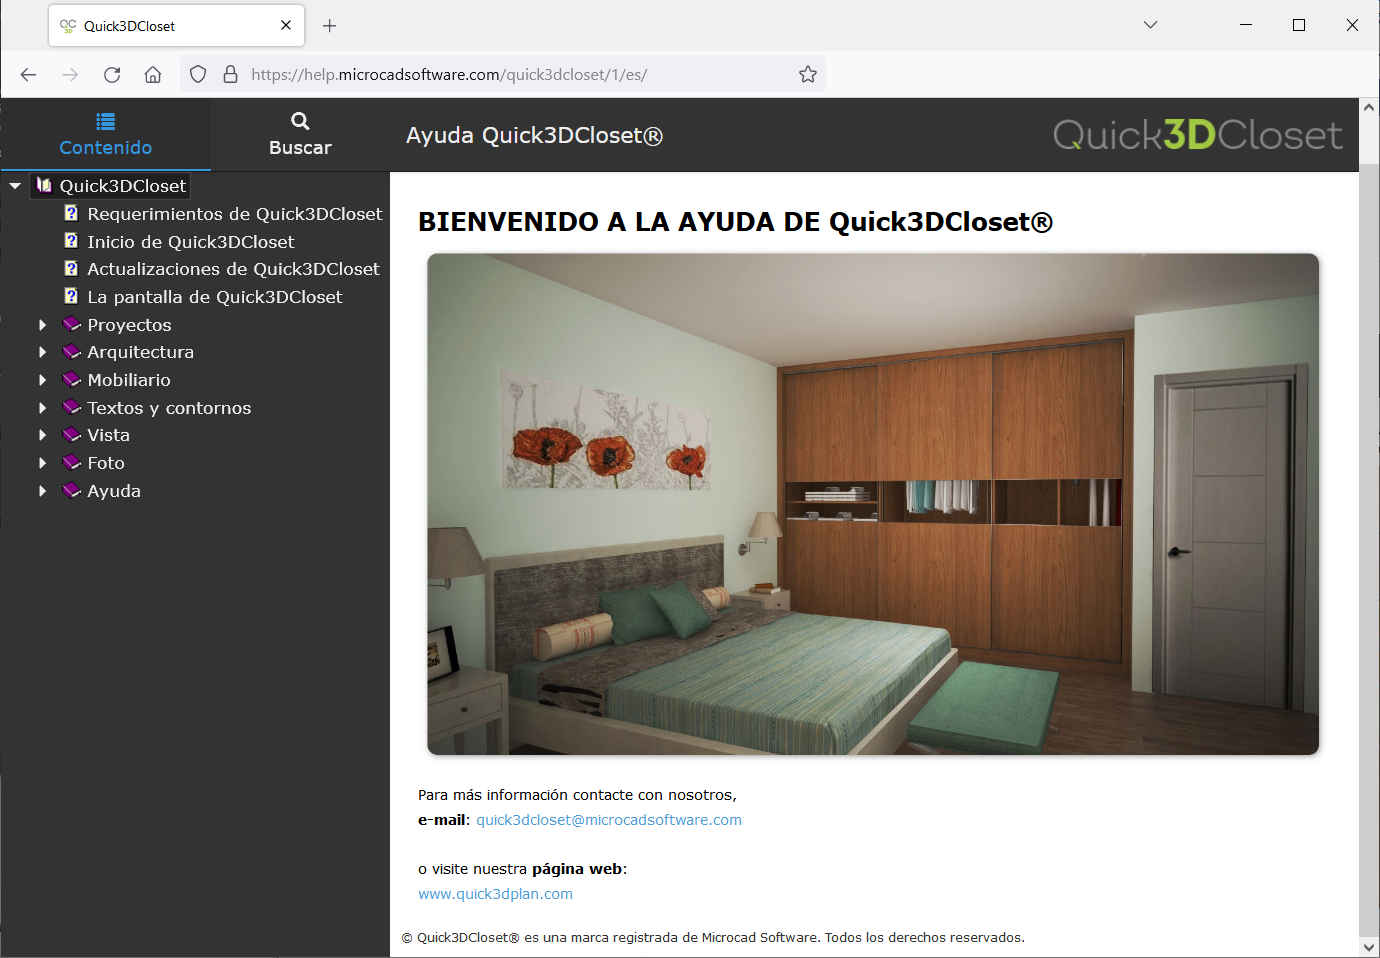Click the bedroom closet render image
Image resolution: width=1380 pixels, height=958 pixels.
[x=873, y=504]
